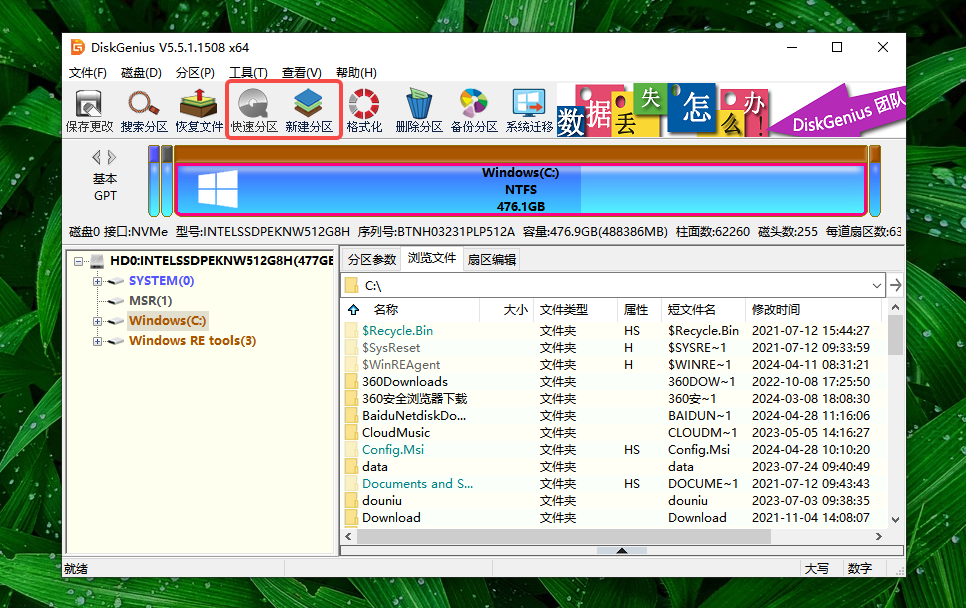Image resolution: width=966 pixels, height=608 pixels.
Task: Start Quick Partition (快速分区)
Action: pyautogui.click(x=254, y=111)
